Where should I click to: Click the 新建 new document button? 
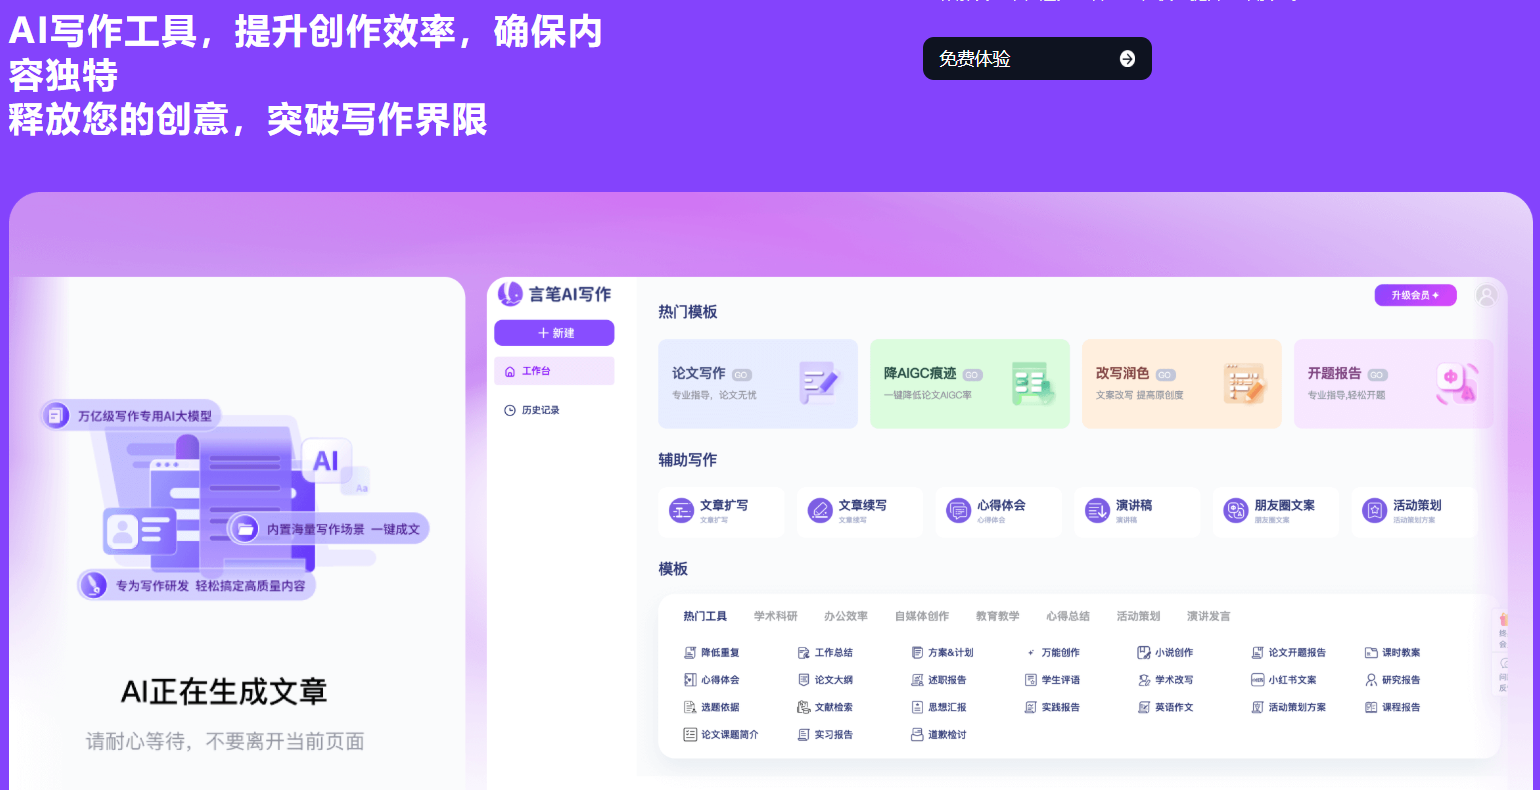click(554, 333)
